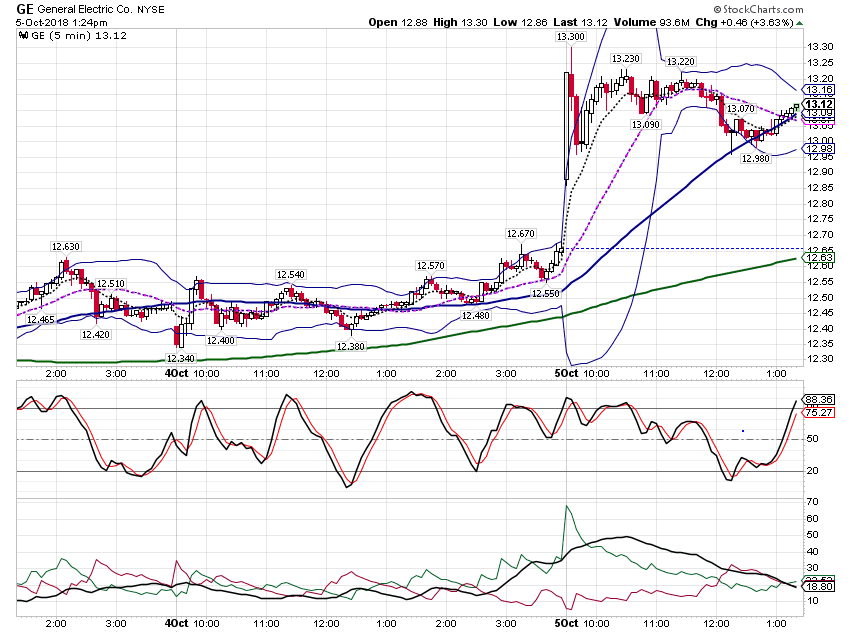Click the 12.980 price annotation on chart
This screenshot has height=633, width=850.
point(755,158)
